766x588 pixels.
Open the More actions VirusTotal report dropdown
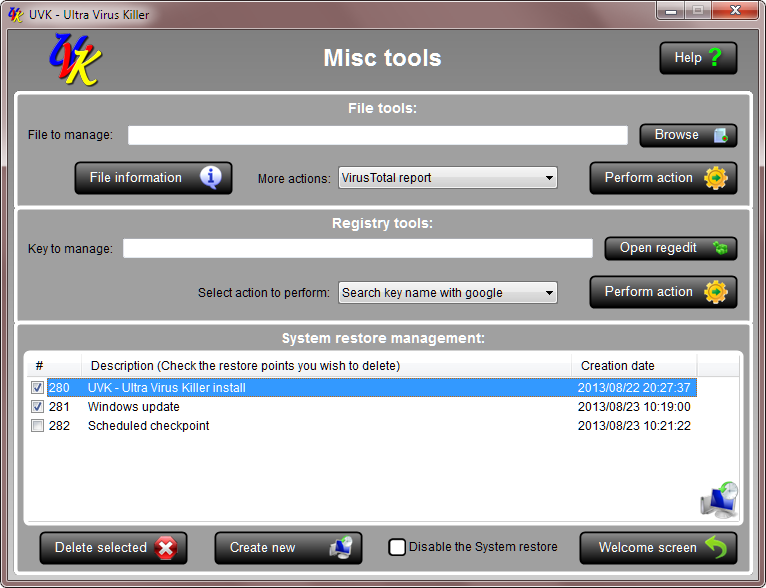[x=447, y=178]
